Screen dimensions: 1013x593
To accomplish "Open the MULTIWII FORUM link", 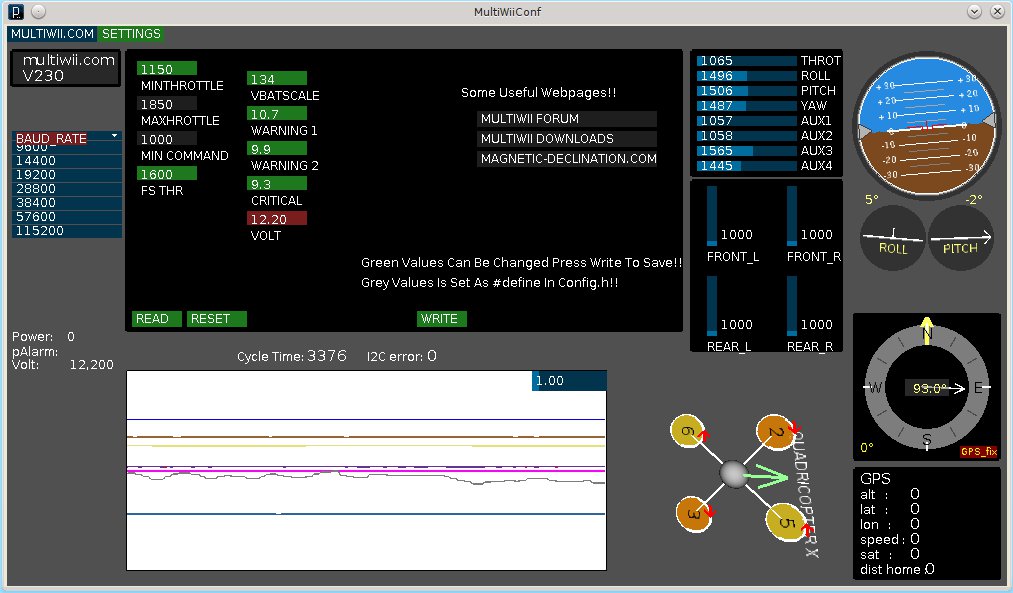I will pos(566,119).
